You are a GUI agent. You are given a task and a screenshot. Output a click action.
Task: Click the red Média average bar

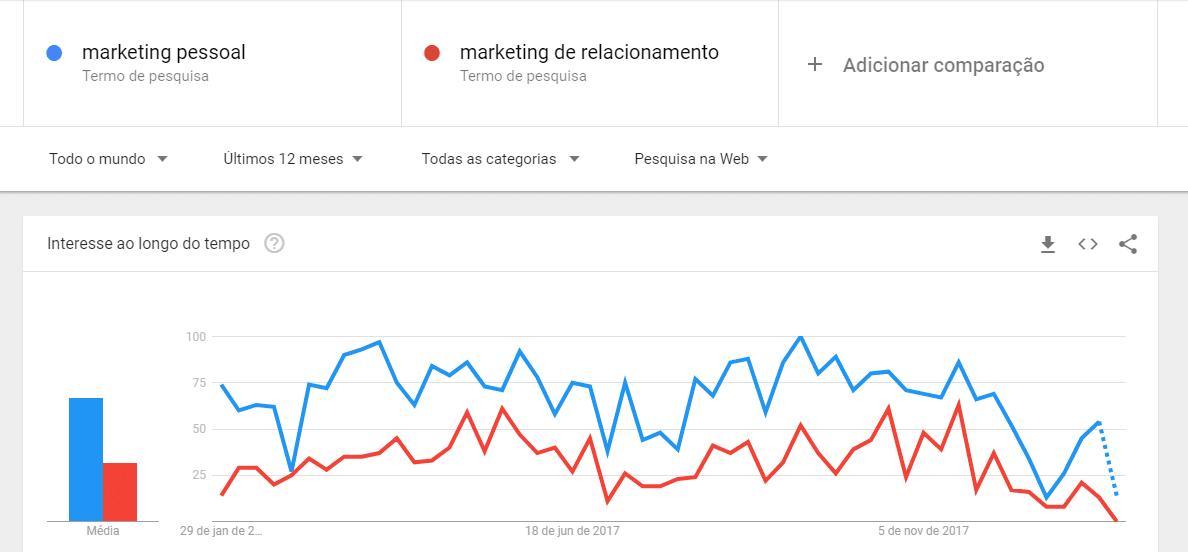(120, 491)
